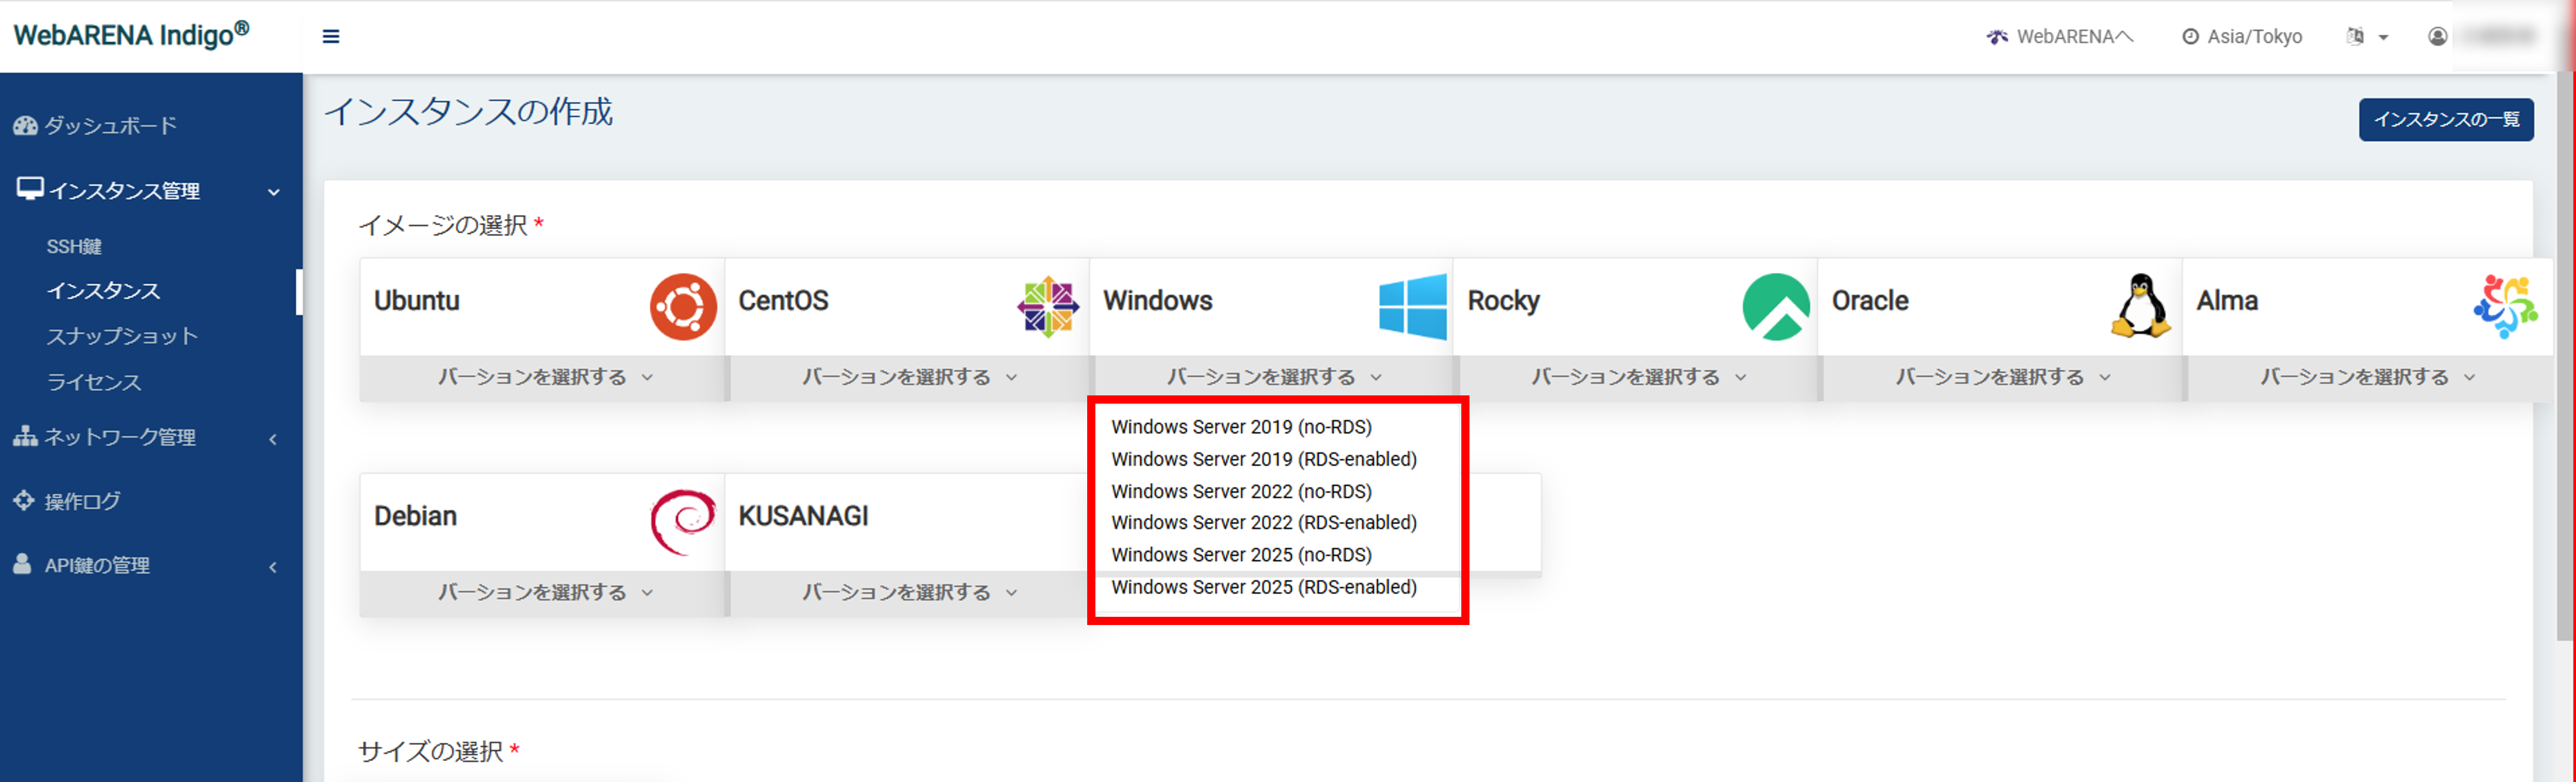Click the user account icon in header
The image size is (2576, 782).
tap(2438, 37)
